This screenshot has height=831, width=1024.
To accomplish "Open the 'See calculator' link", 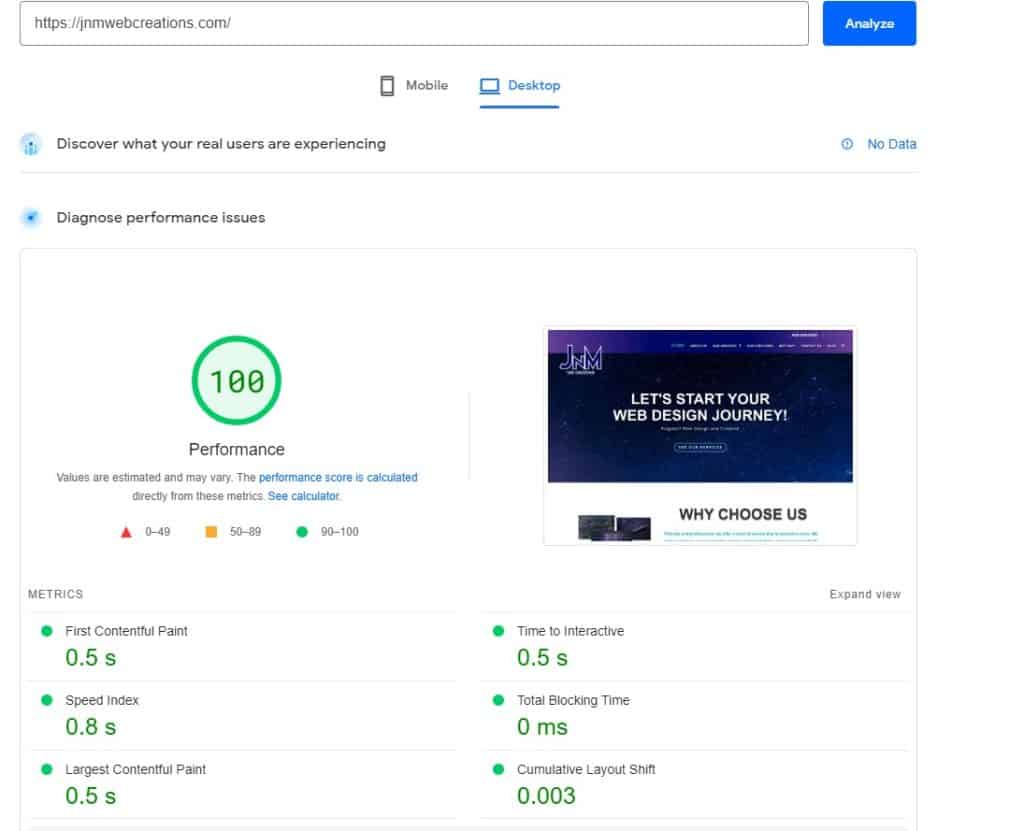I will coord(304,496).
